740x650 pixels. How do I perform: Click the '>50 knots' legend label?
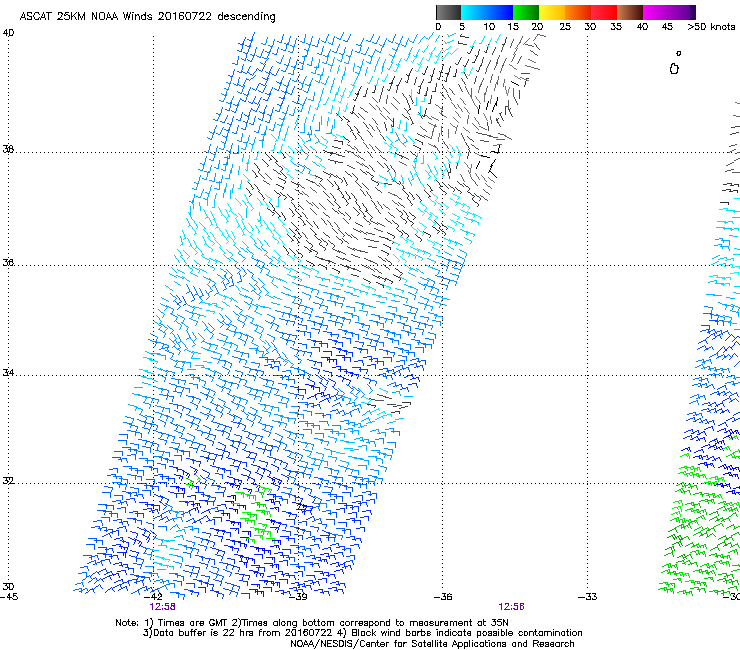(711, 27)
